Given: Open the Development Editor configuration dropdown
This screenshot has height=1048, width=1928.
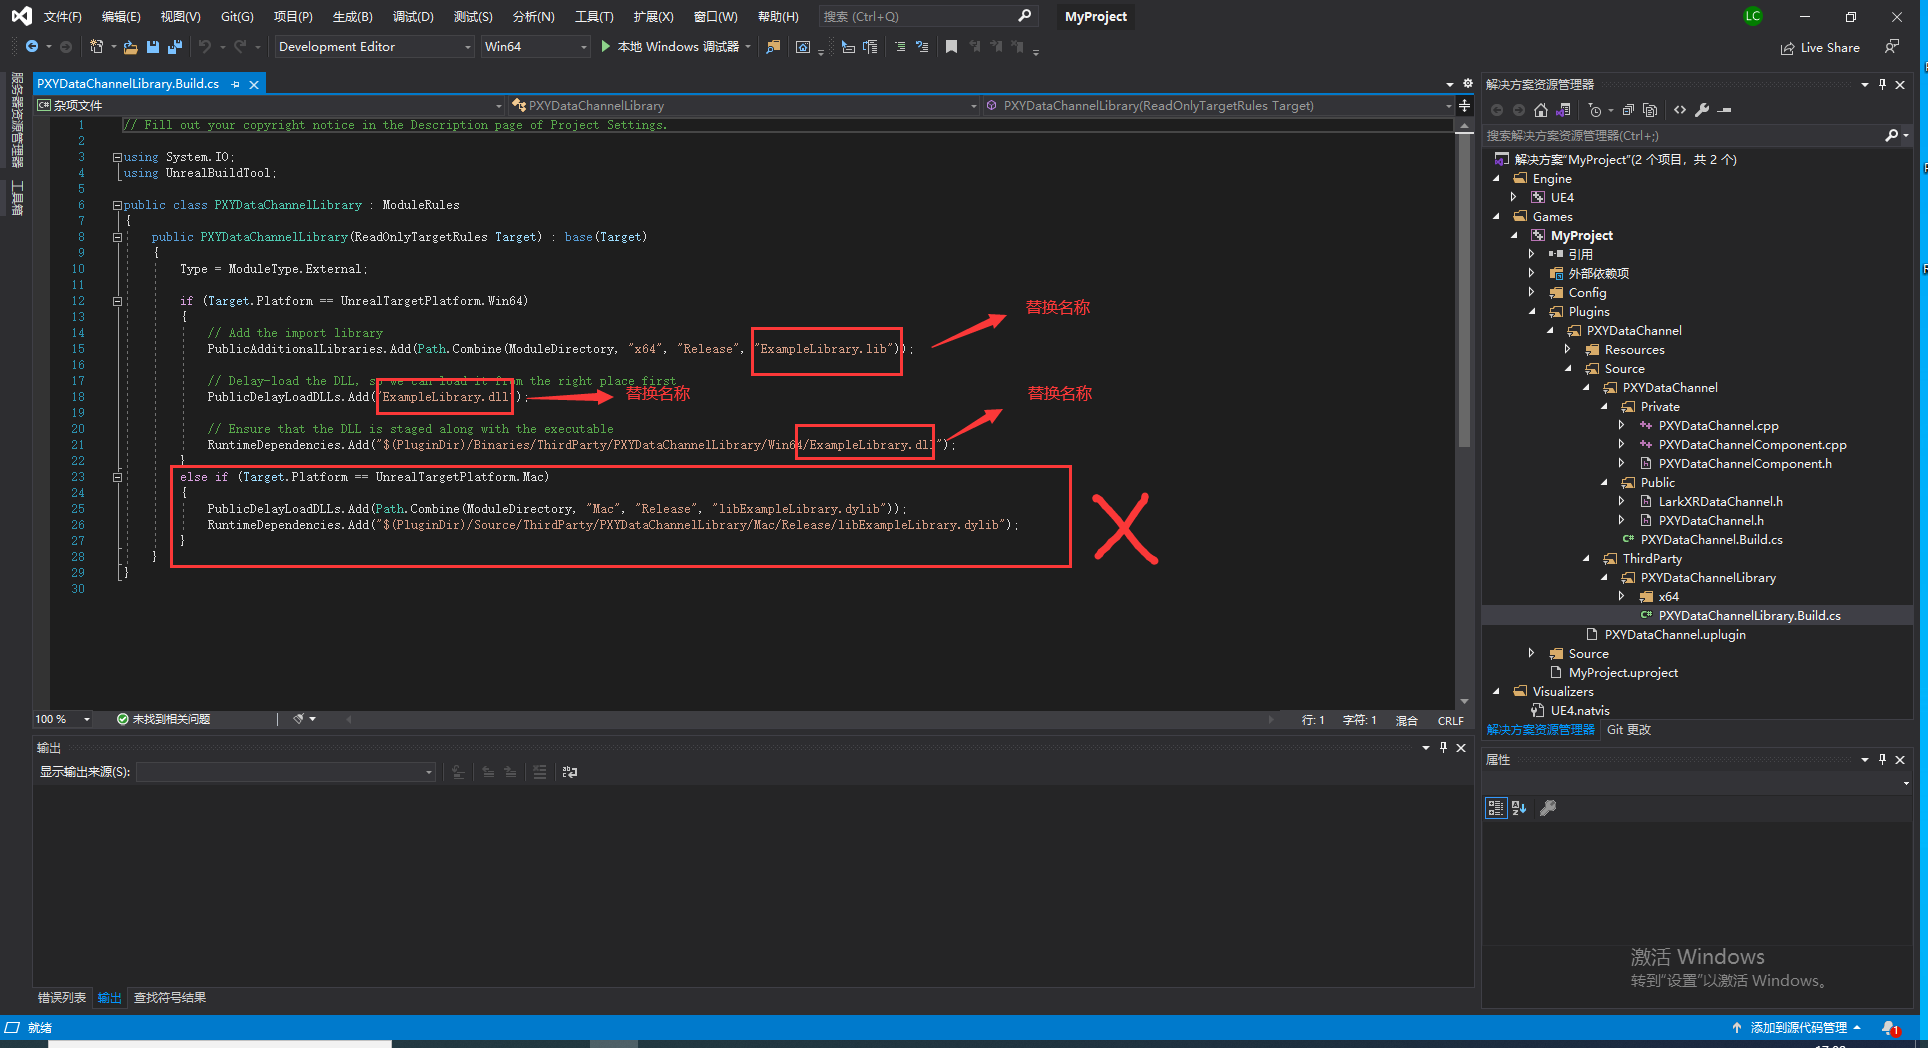Looking at the screenshot, I should [374, 47].
